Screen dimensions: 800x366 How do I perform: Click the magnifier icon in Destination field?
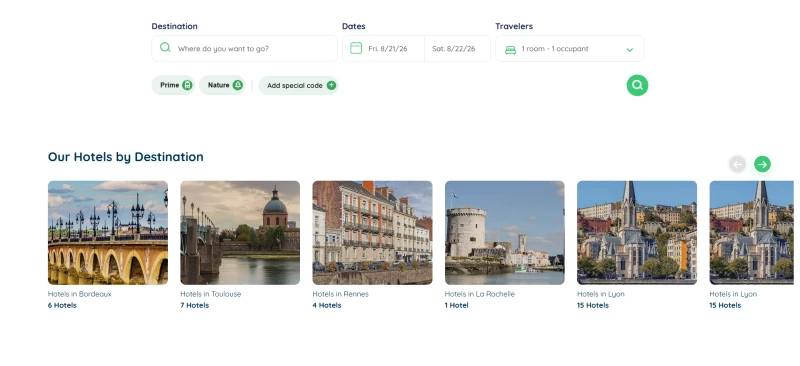pos(165,47)
